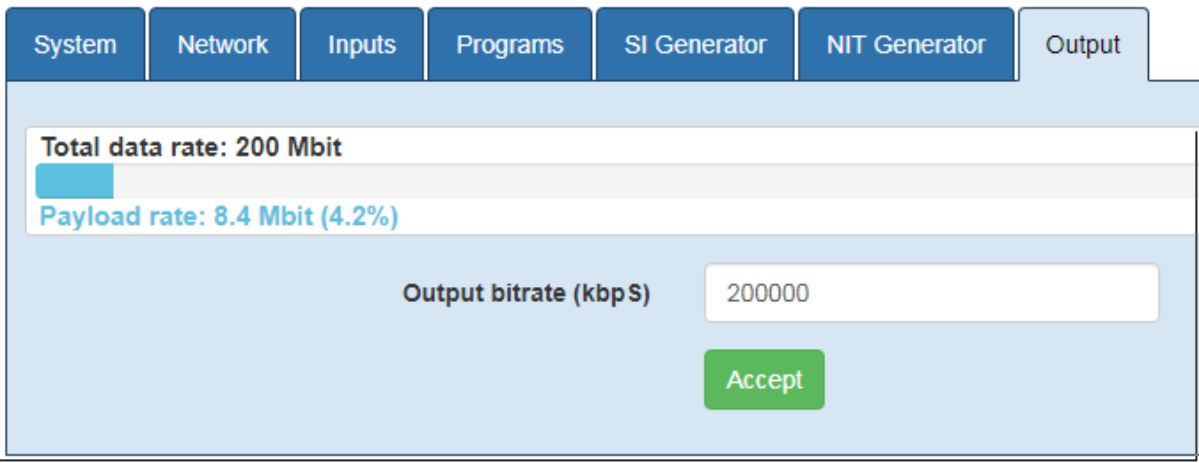Click the 200000 value in the bitrate box
Screen dimensions: 1199x463
coord(768,293)
